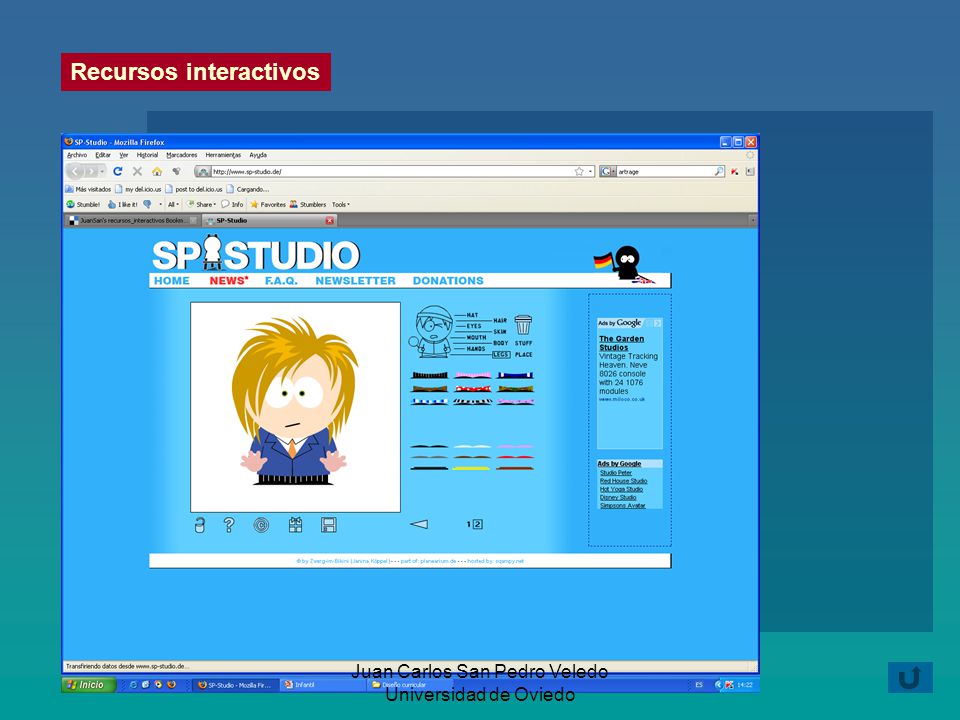Open the dropdown arrow after thumbs-down icon
This screenshot has width=960, height=720.
point(161,204)
